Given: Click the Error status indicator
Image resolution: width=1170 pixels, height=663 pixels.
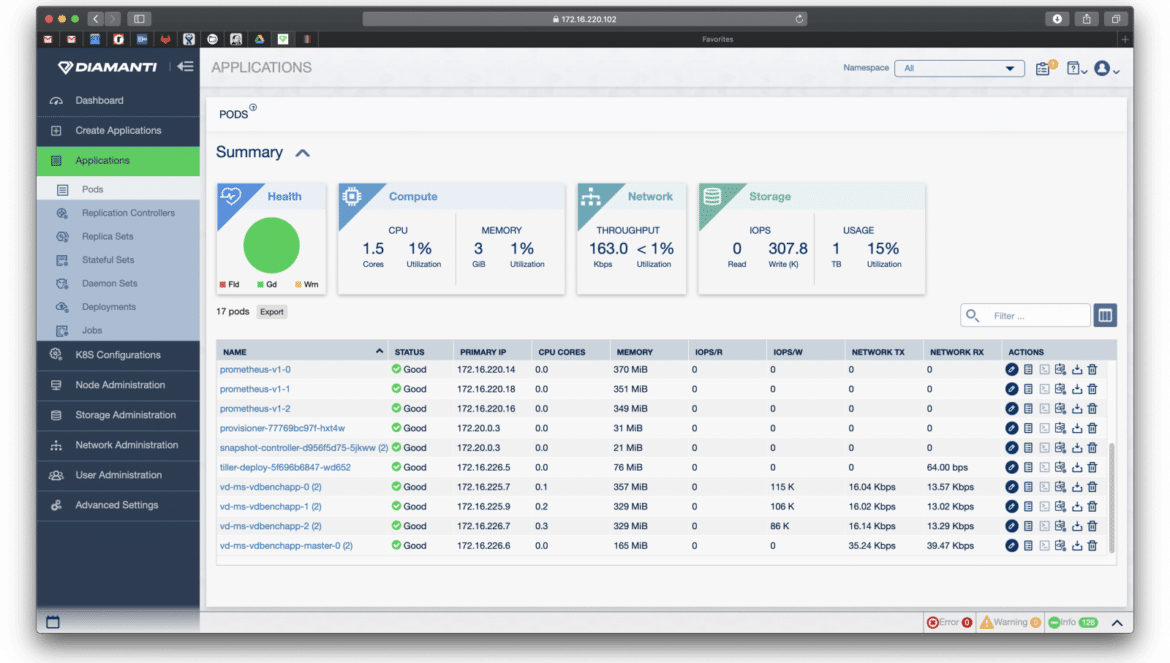Looking at the screenshot, I should [x=949, y=622].
